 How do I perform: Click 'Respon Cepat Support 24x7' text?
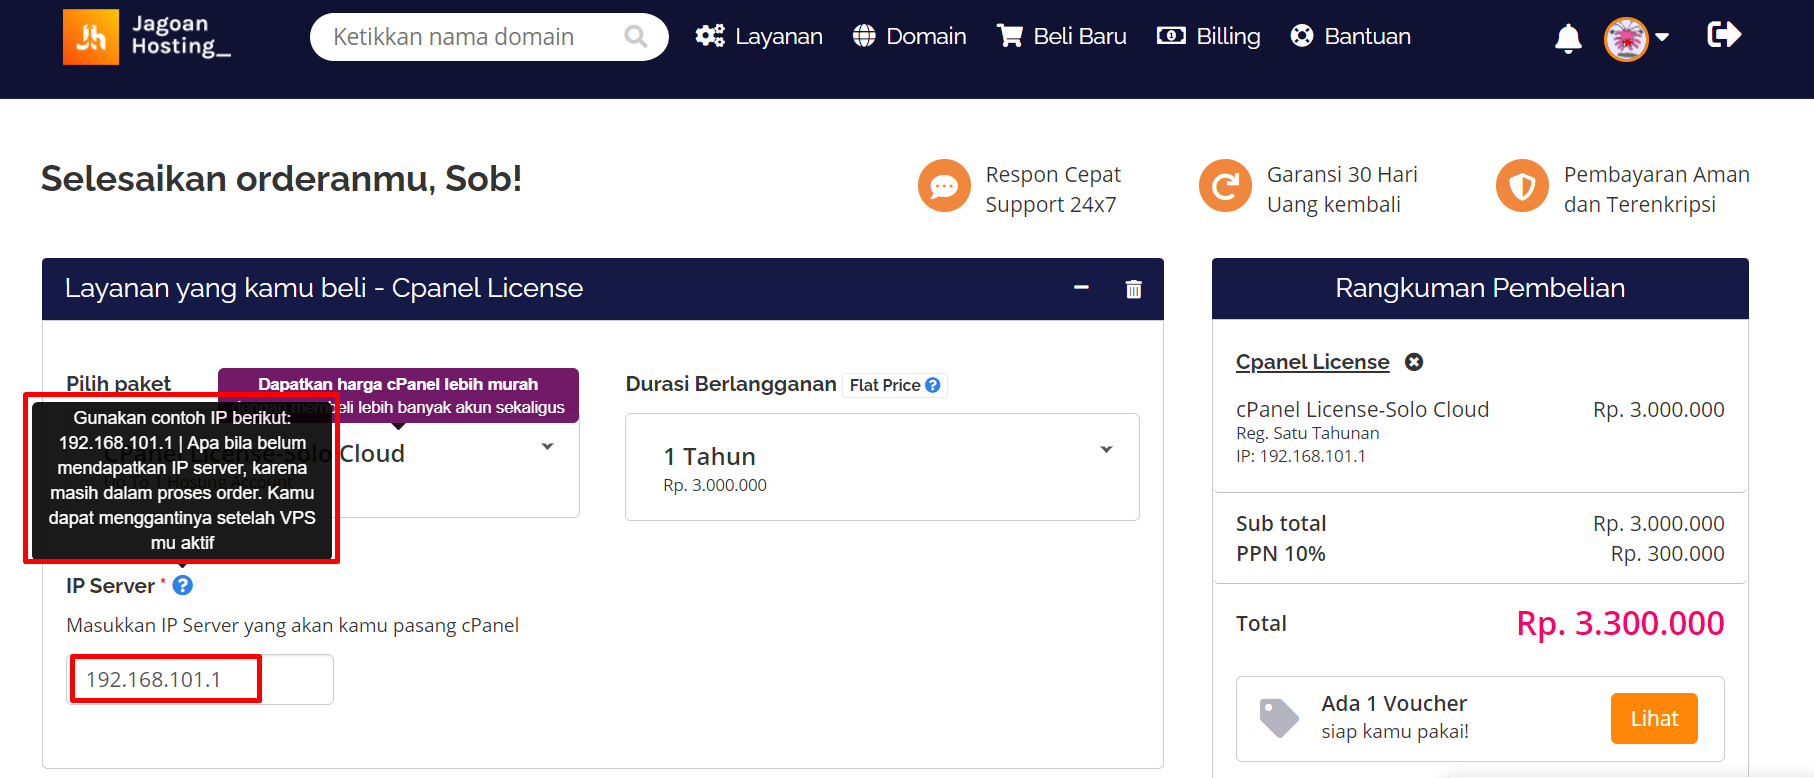click(1053, 189)
